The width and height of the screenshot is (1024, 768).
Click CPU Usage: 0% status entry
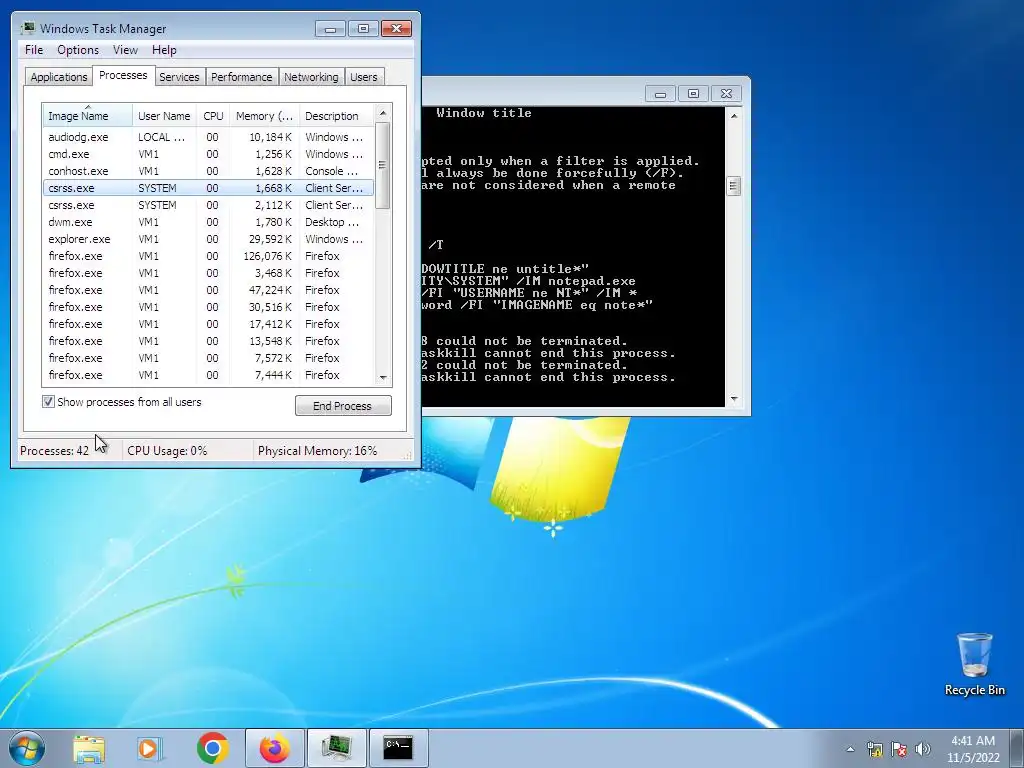coord(167,451)
